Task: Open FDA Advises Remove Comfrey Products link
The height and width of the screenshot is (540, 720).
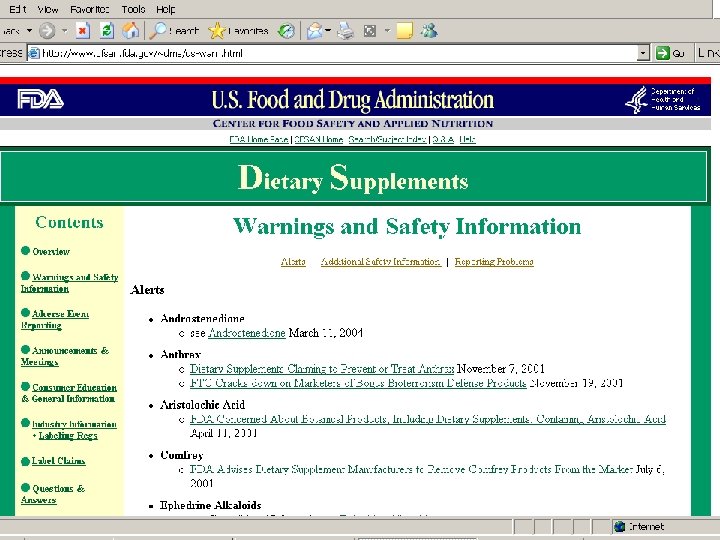Action: [411, 469]
